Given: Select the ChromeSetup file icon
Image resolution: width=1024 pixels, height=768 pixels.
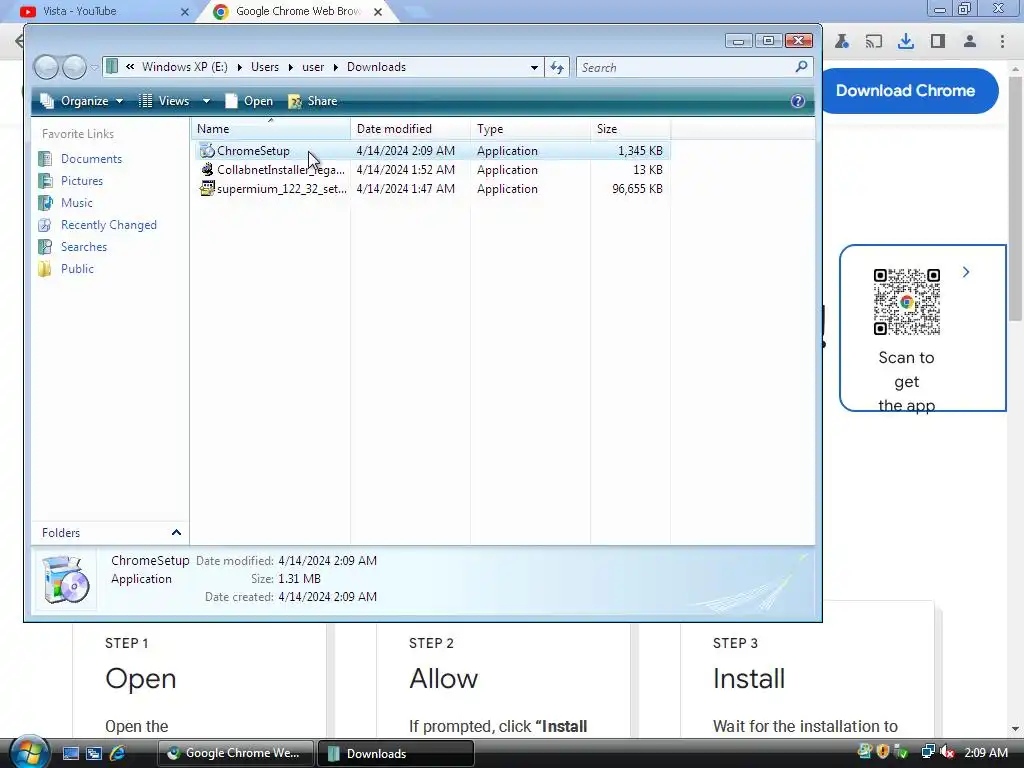Looking at the screenshot, I should (x=207, y=151).
